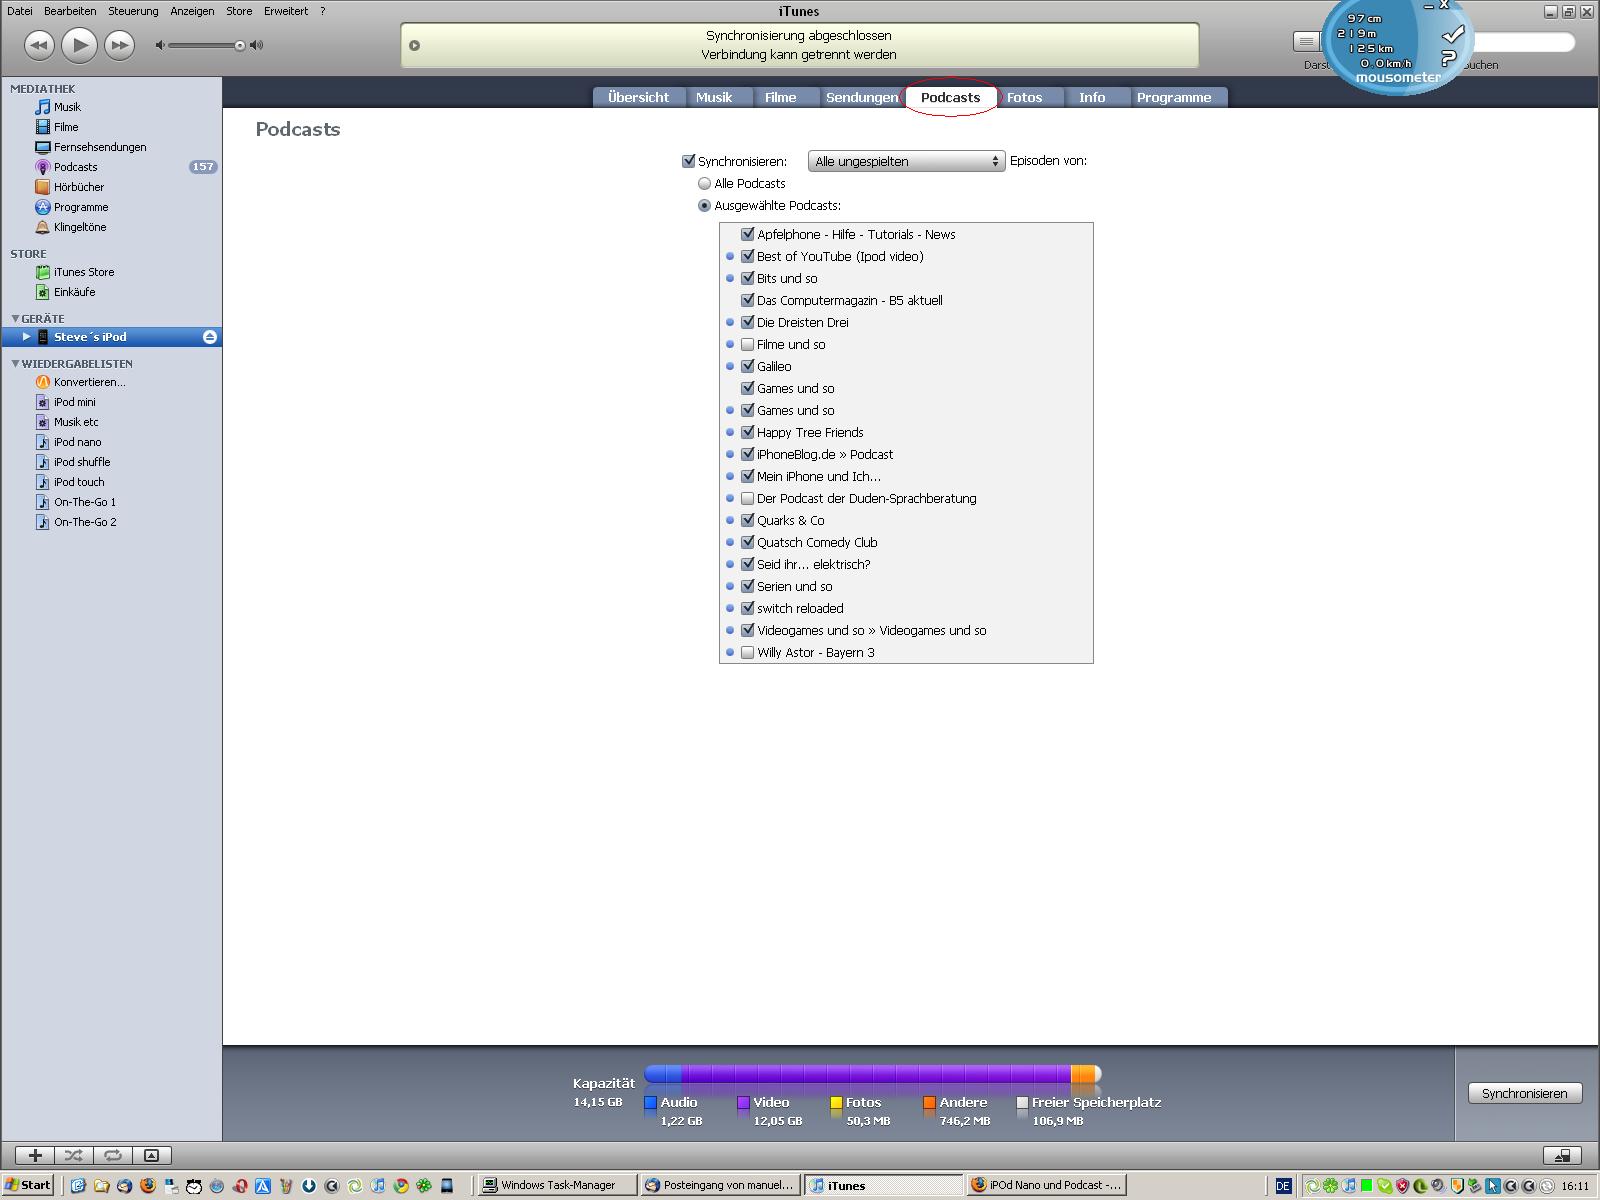The image size is (1600, 1200).
Task: Select the Alle Podcasts radio button
Action: [705, 184]
